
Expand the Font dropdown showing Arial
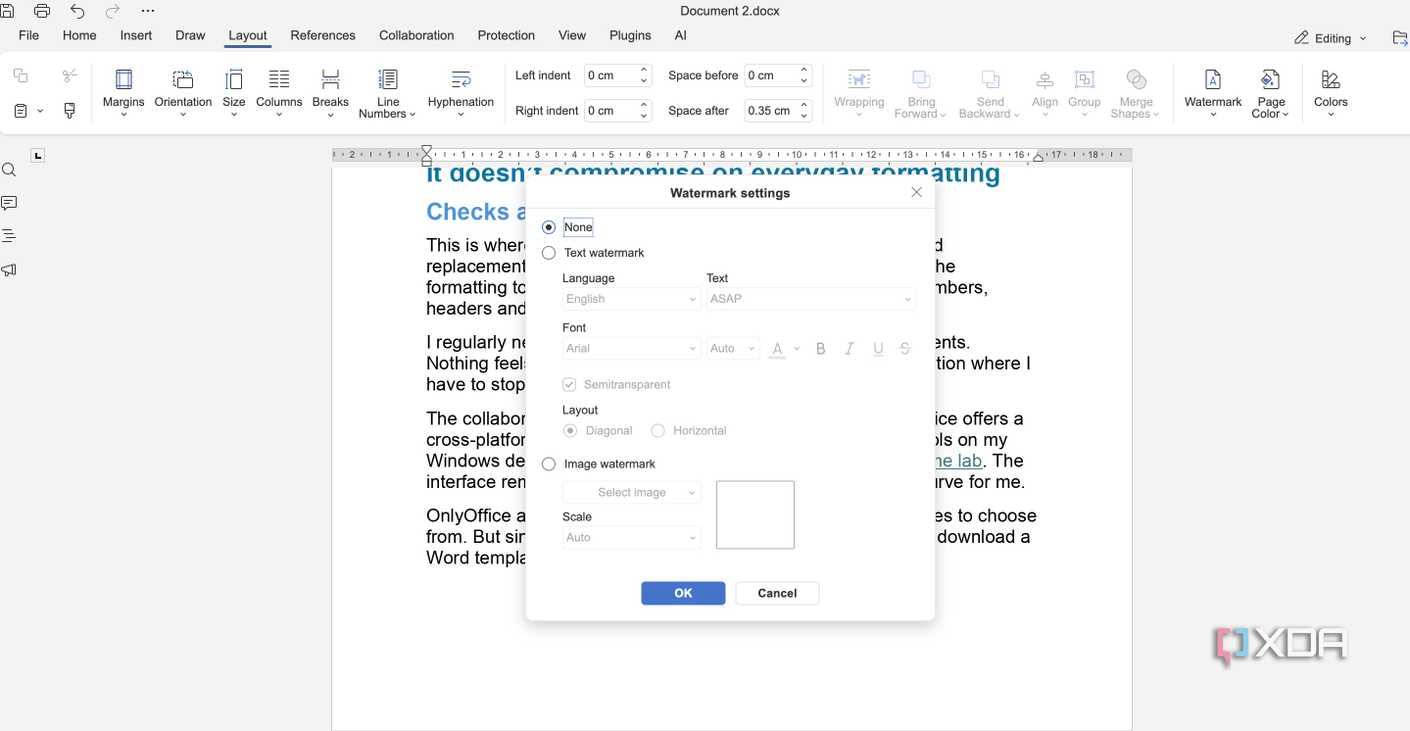[x=631, y=349]
